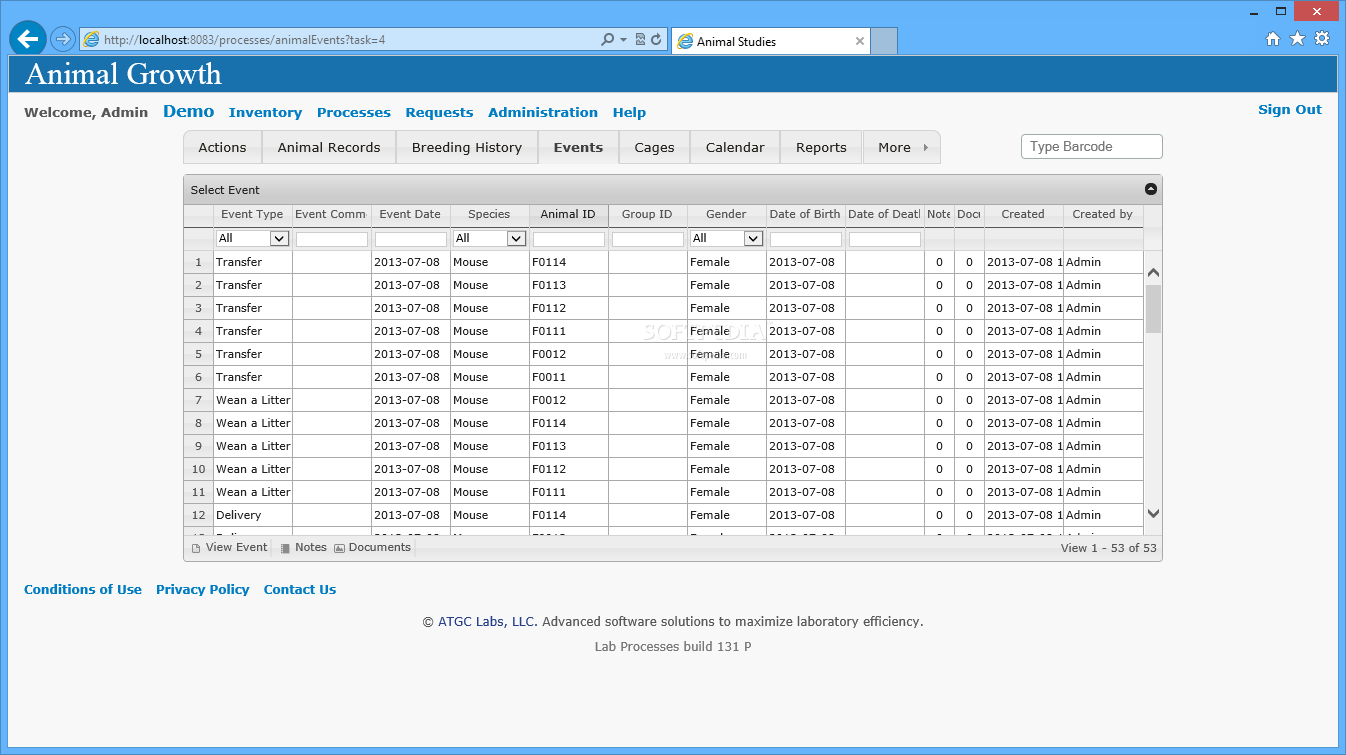Select Wean a Litter in row 7
Viewport: 1346px width, 755px height.
point(253,400)
